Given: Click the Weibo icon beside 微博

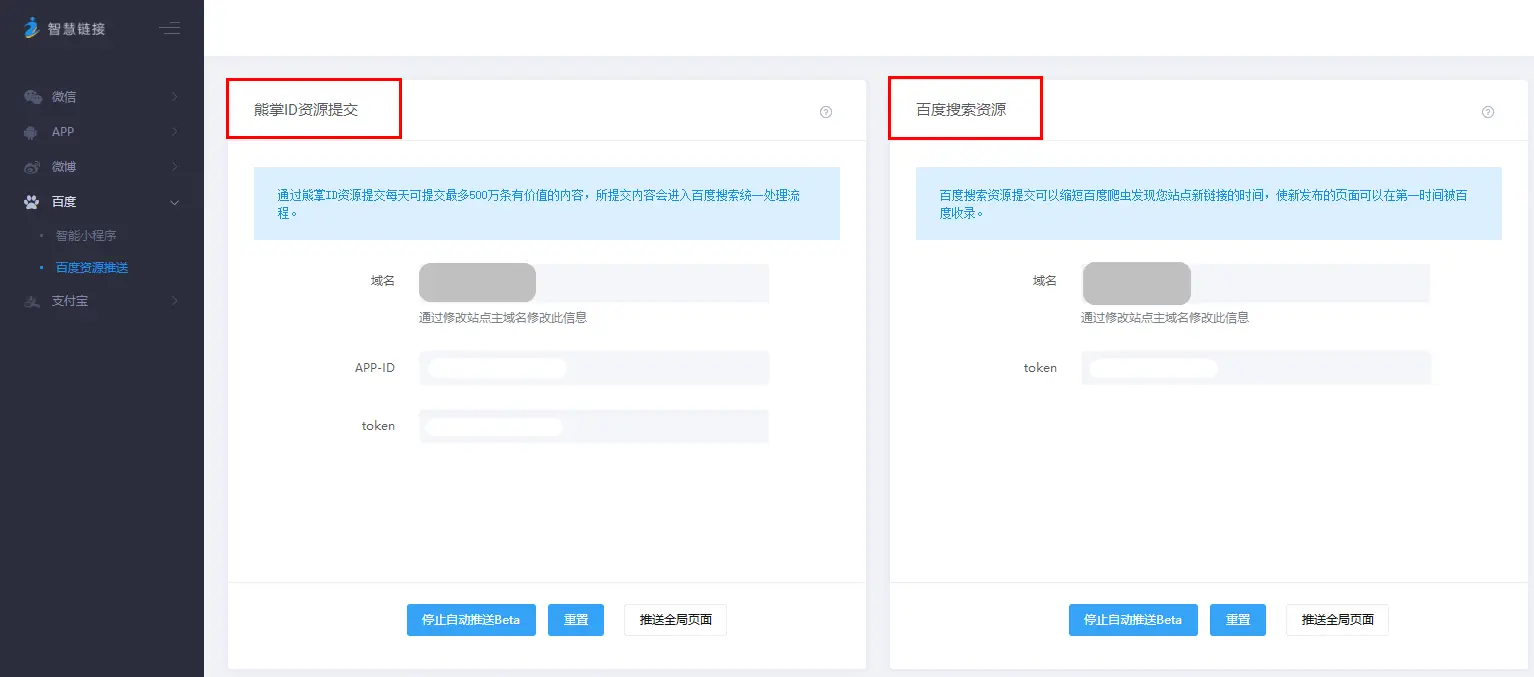Looking at the screenshot, I should click(x=32, y=167).
